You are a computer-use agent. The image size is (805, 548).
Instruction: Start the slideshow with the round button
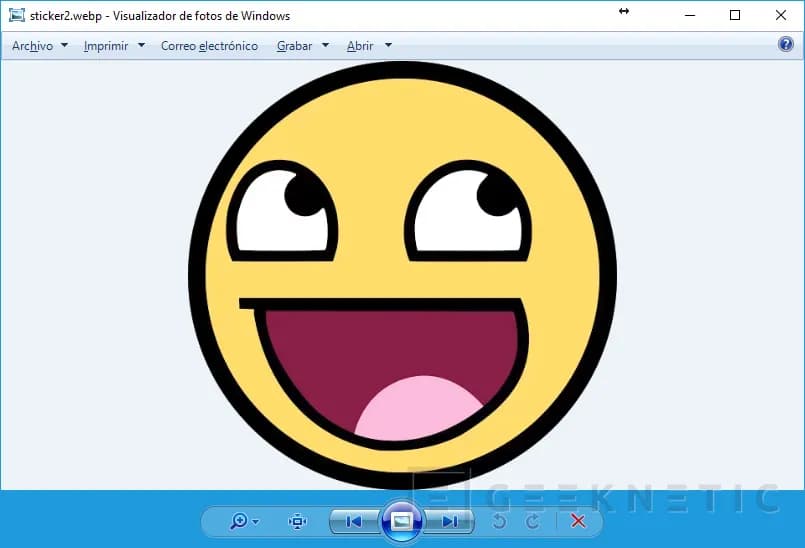tap(401, 521)
